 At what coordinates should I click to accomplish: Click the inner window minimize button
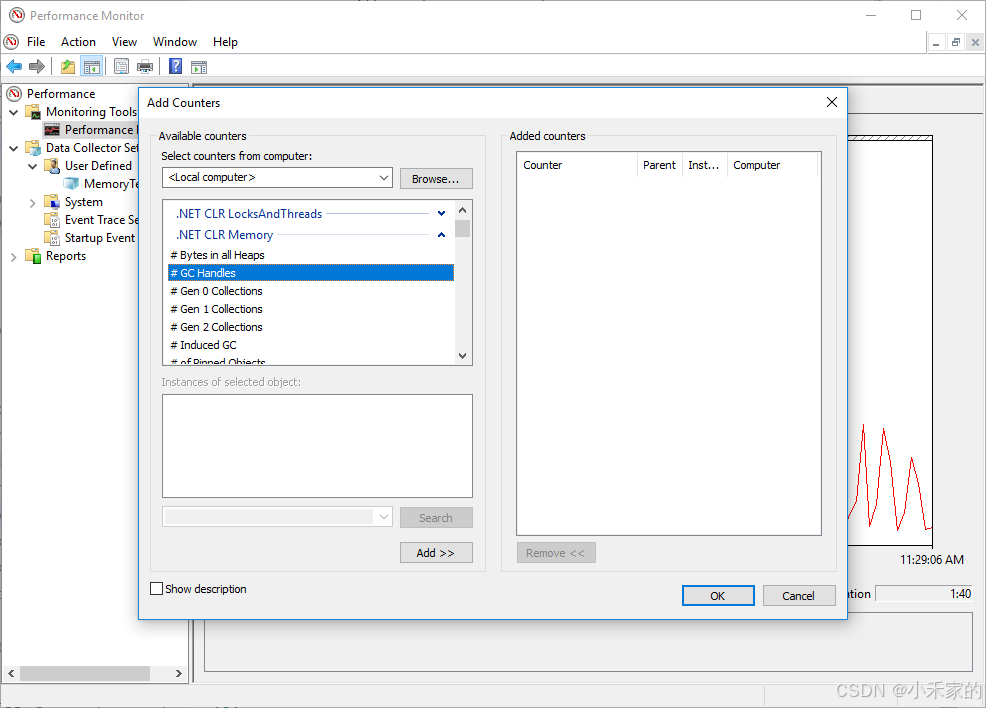(x=936, y=43)
